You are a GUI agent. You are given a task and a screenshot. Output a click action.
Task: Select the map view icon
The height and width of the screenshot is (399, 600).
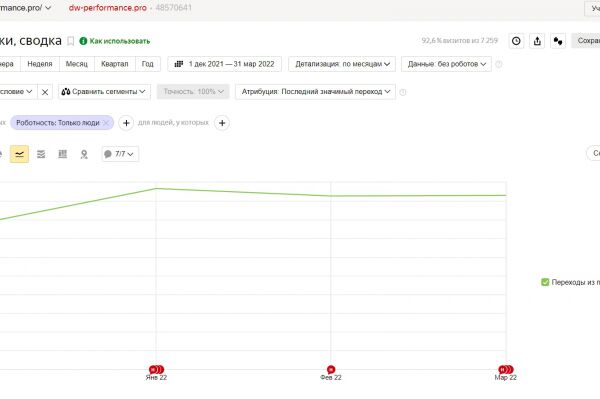click(x=84, y=154)
